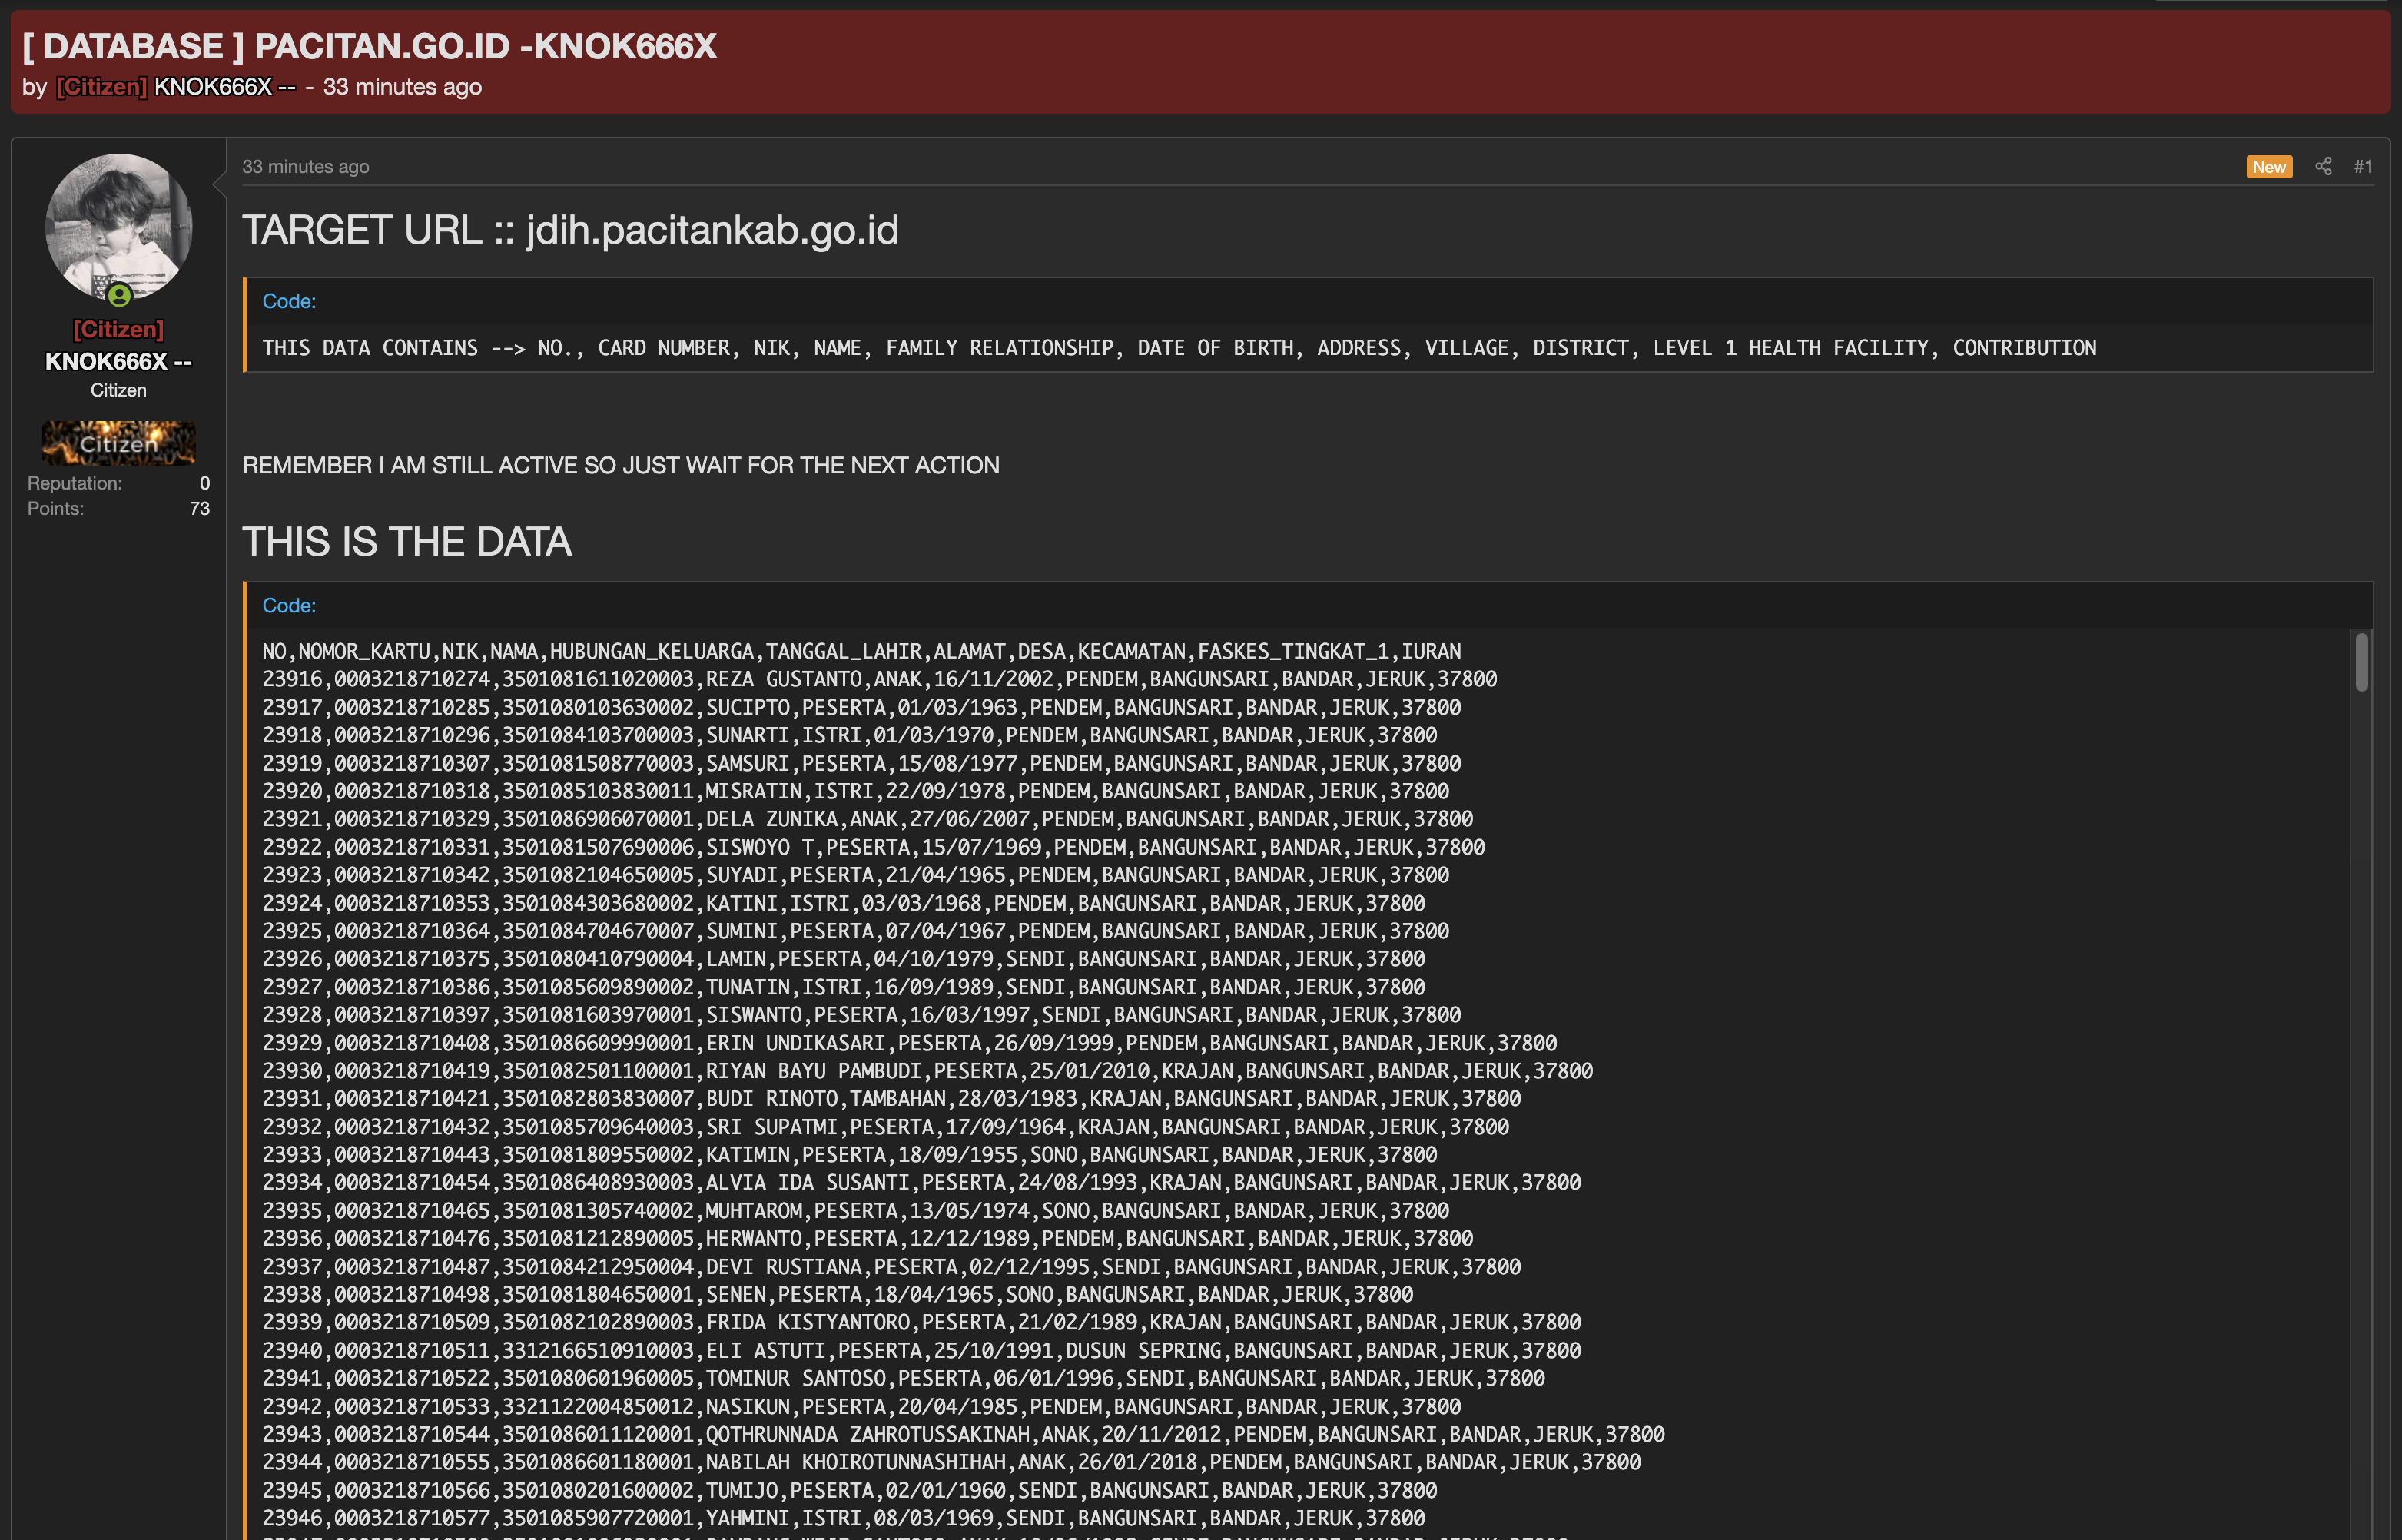The image size is (2402, 1540).
Task: Click the second Code: label above data
Action: coord(289,605)
